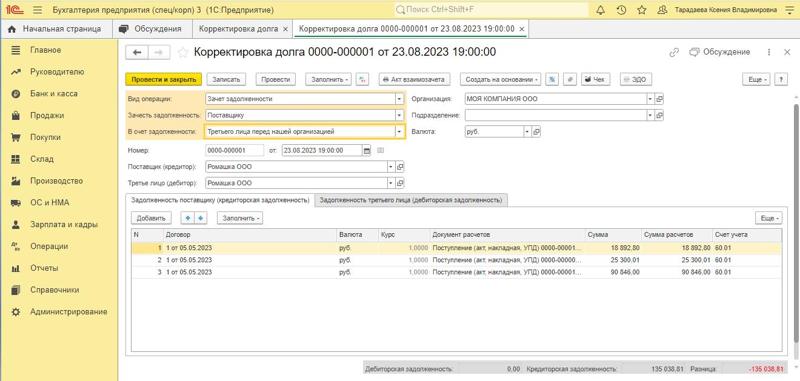Open notifications bell icon

pyautogui.click(x=601, y=10)
